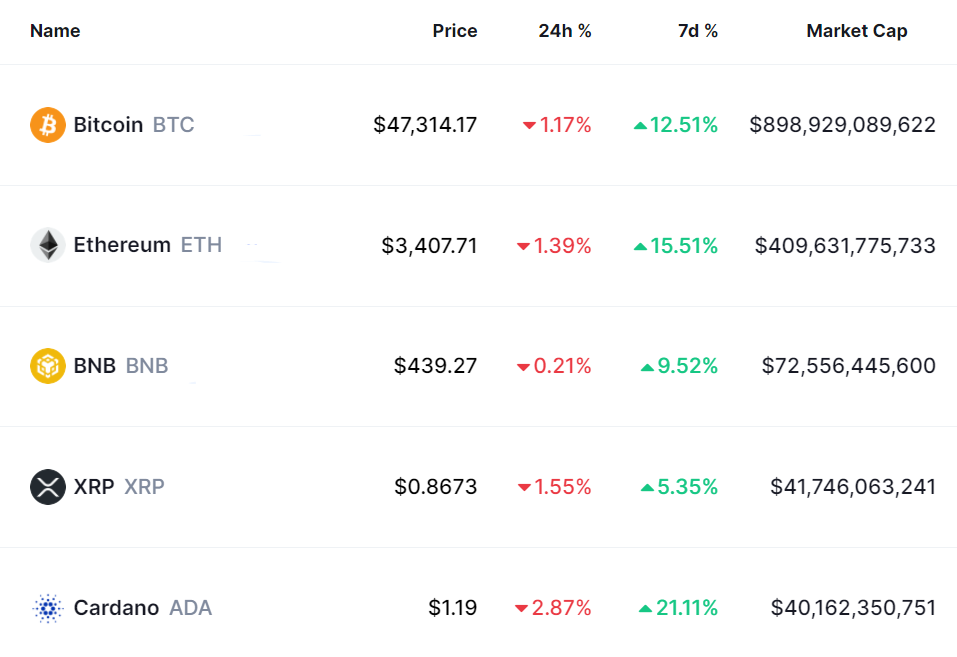Click the Bitcoin logo icon
Image resolution: width=957 pixels, height=657 pixels.
coord(48,125)
